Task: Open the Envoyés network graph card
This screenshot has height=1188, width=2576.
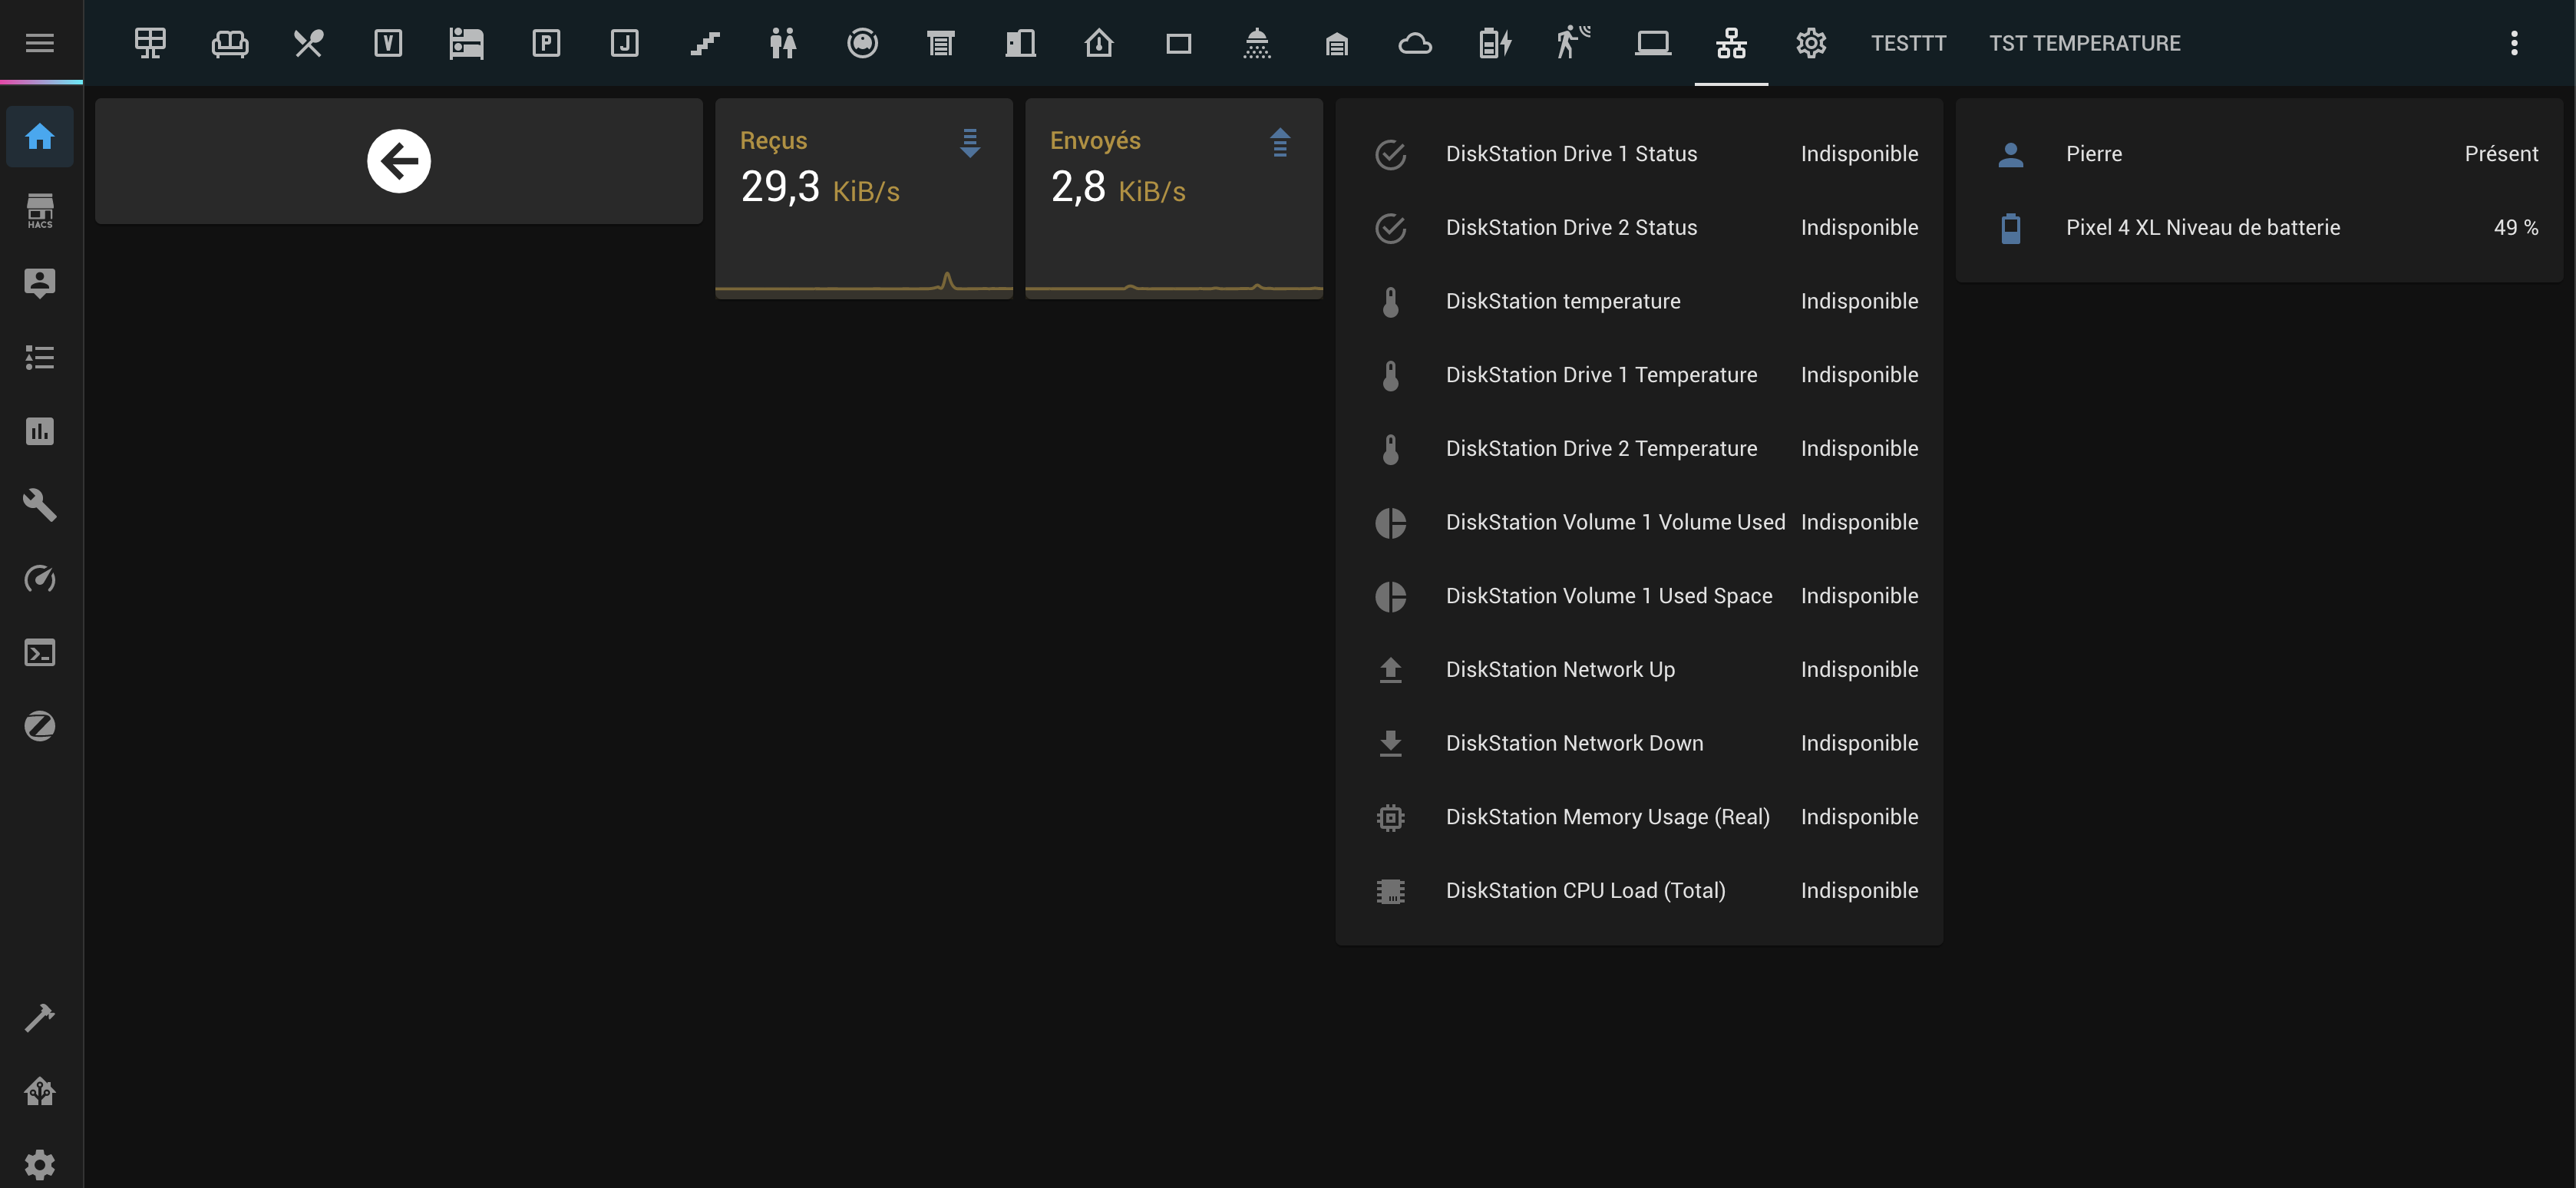Action: [x=1173, y=198]
